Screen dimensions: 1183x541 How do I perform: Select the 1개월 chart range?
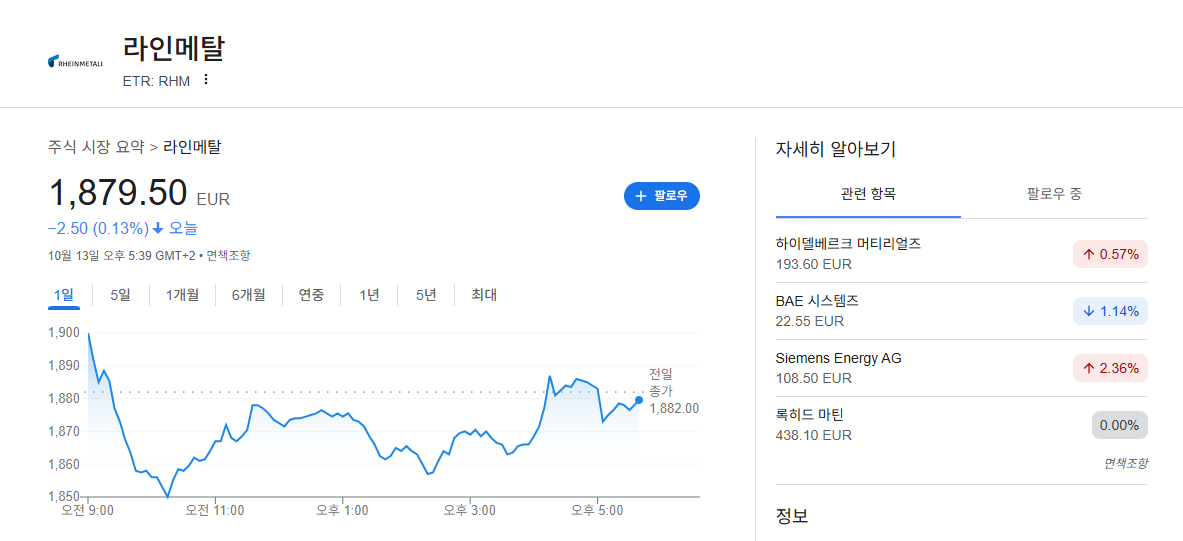pos(183,295)
